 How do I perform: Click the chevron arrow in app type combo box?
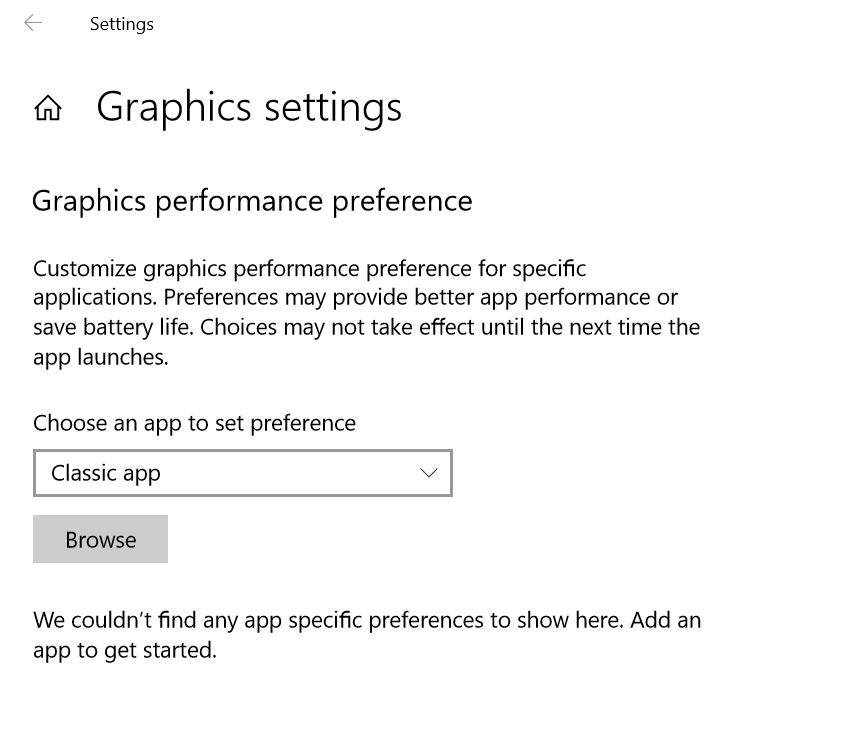[x=429, y=473]
